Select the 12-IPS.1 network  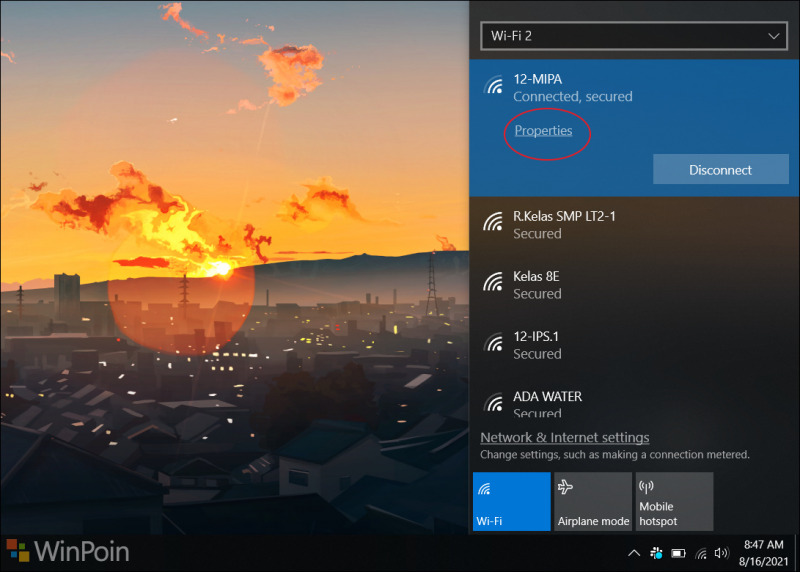(634, 345)
